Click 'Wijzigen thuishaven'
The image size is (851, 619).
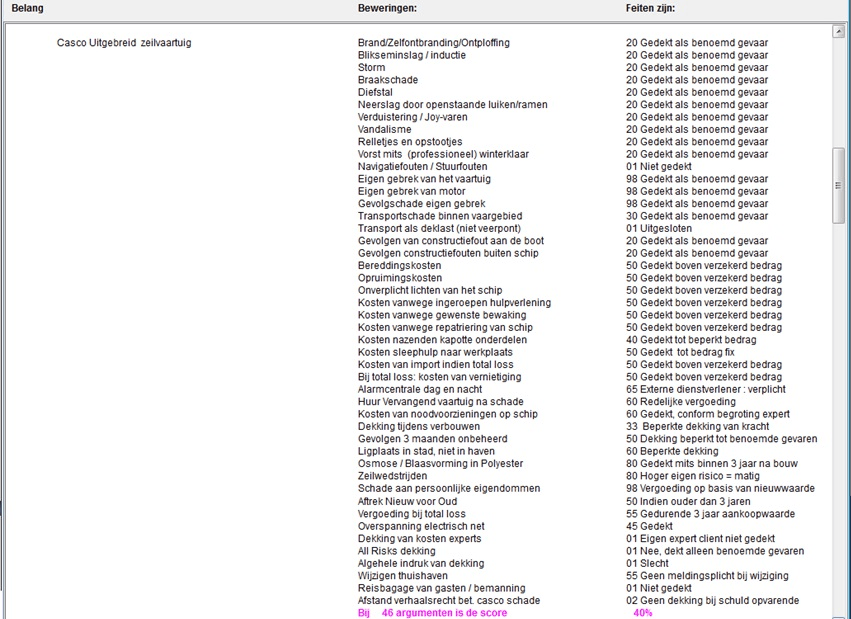click(x=403, y=576)
